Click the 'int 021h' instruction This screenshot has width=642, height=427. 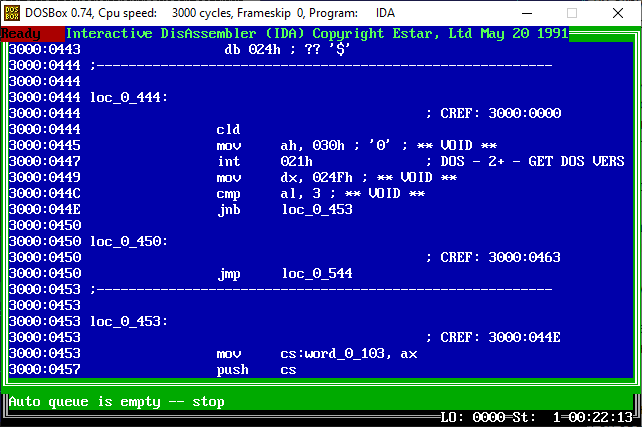(264, 161)
